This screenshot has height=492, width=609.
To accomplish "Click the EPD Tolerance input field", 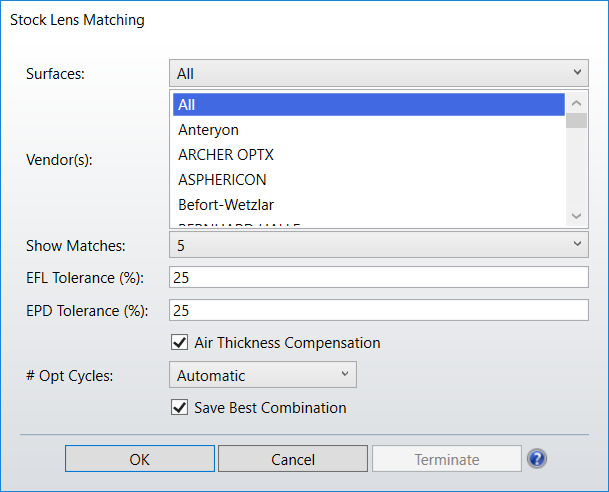I will (x=379, y=310).
